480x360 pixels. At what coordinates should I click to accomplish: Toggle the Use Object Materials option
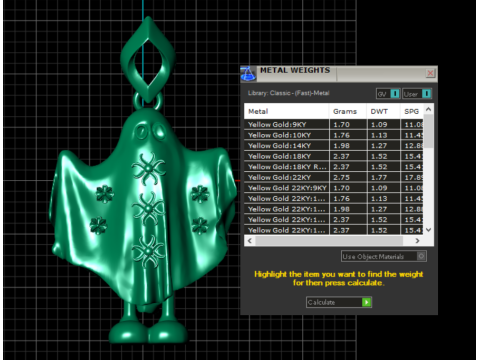(x=384, y=256)
